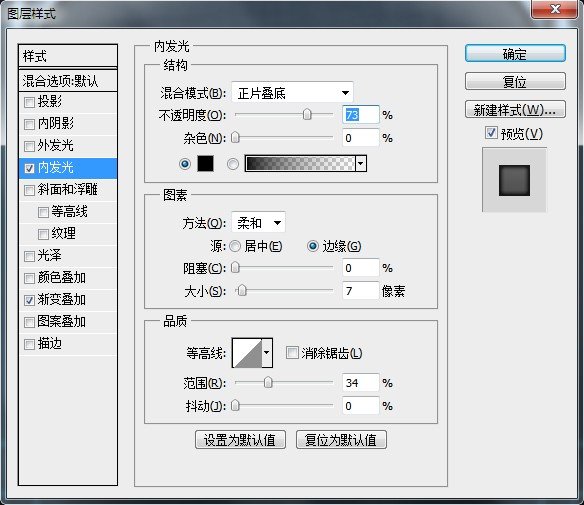Check the 消除锯齿 anti-alias checkbox
This screenshot has width=584, height=505.
pos(292,352)
